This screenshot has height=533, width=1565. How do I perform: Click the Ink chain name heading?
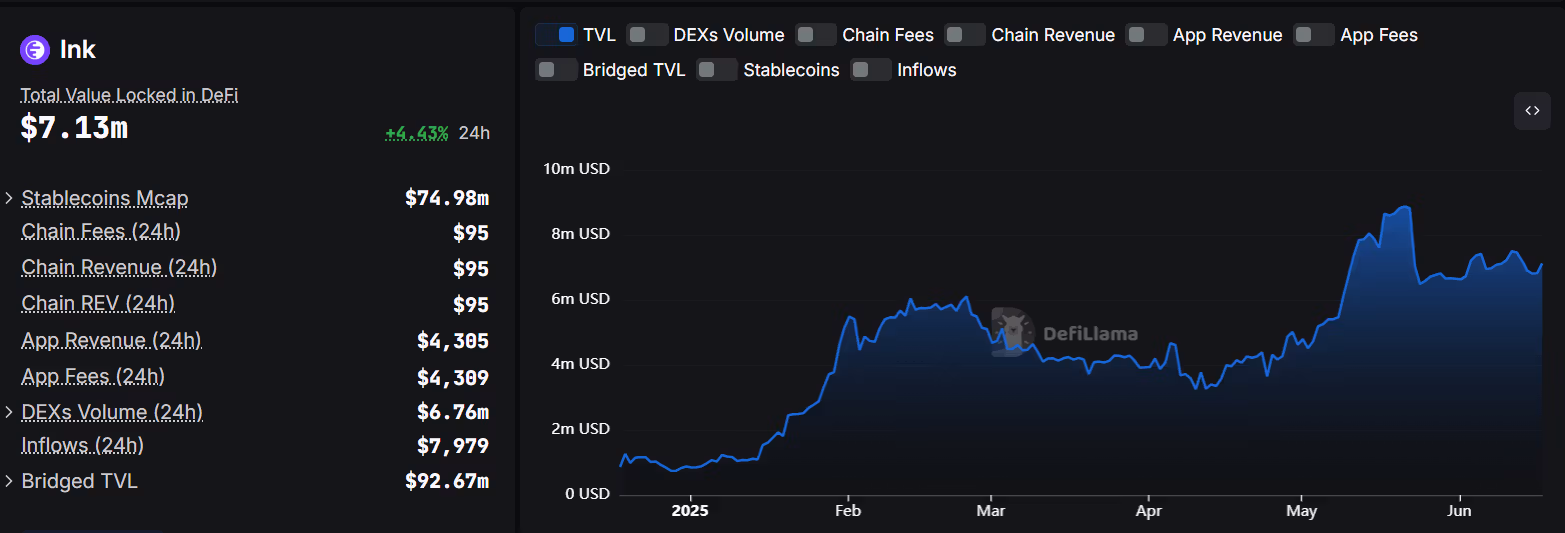point(78,49)
